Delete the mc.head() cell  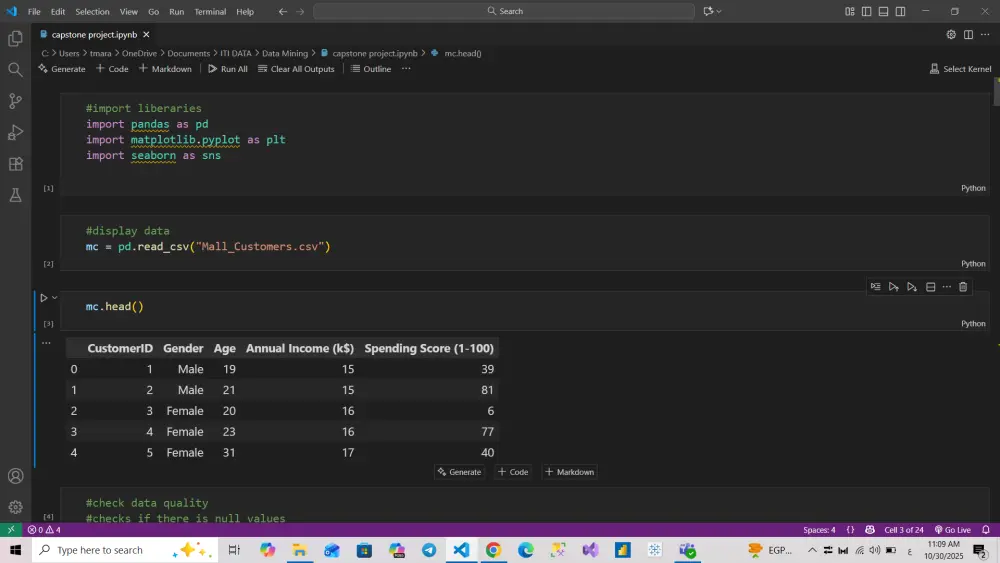[x=963, y=287]
